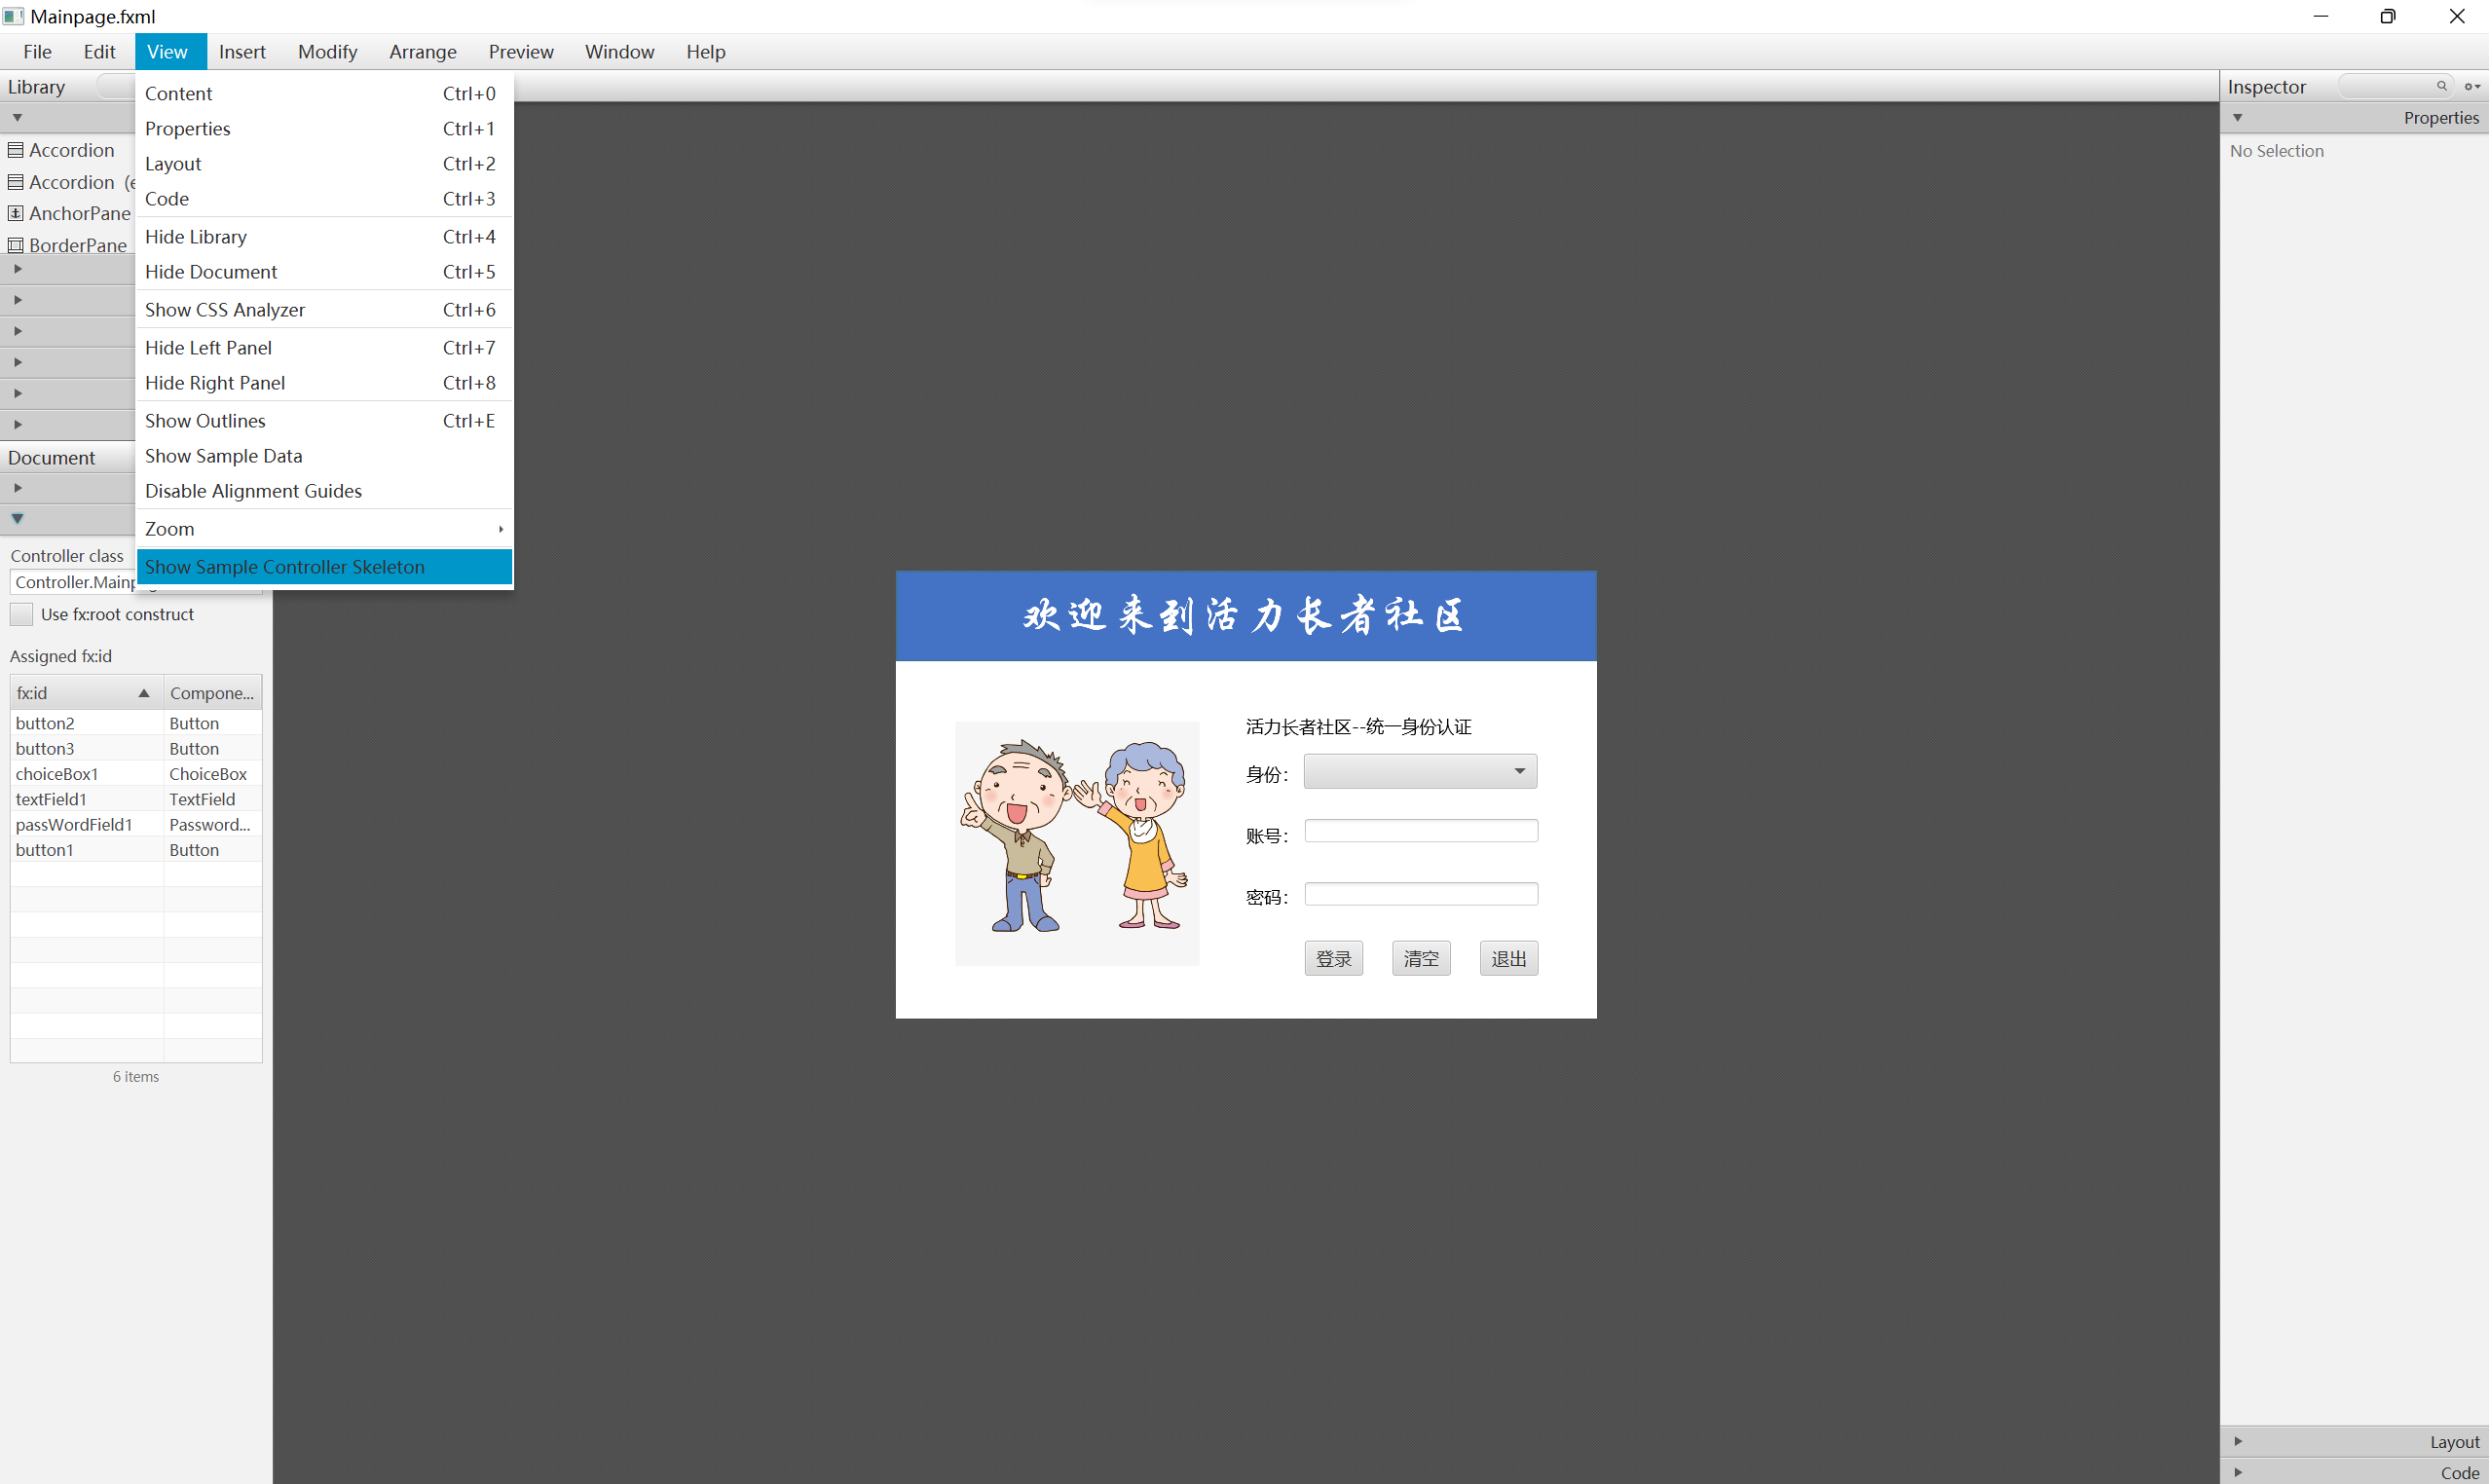This screenshot has width=2489, height=1484.
Task: Toggle "Show Outlines" in the View menu
Action: (205, 420)
